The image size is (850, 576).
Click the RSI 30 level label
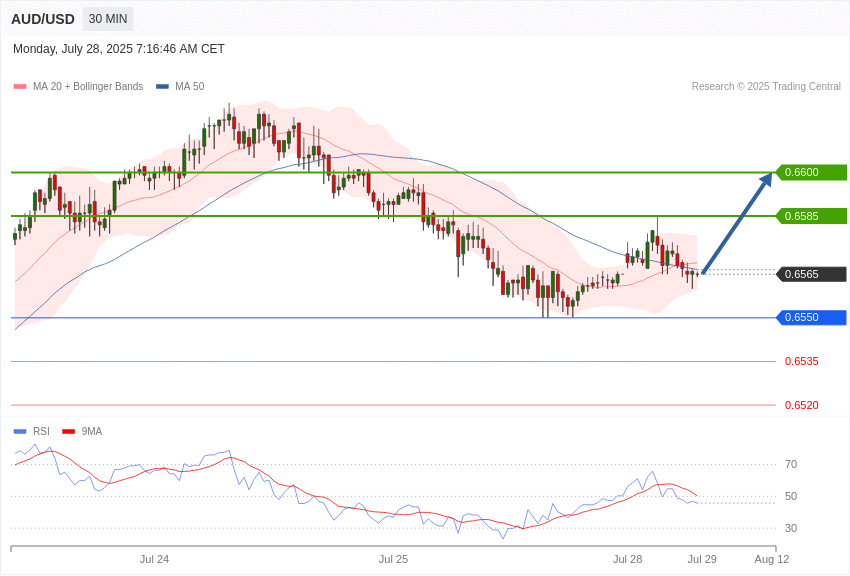[791, 528]
